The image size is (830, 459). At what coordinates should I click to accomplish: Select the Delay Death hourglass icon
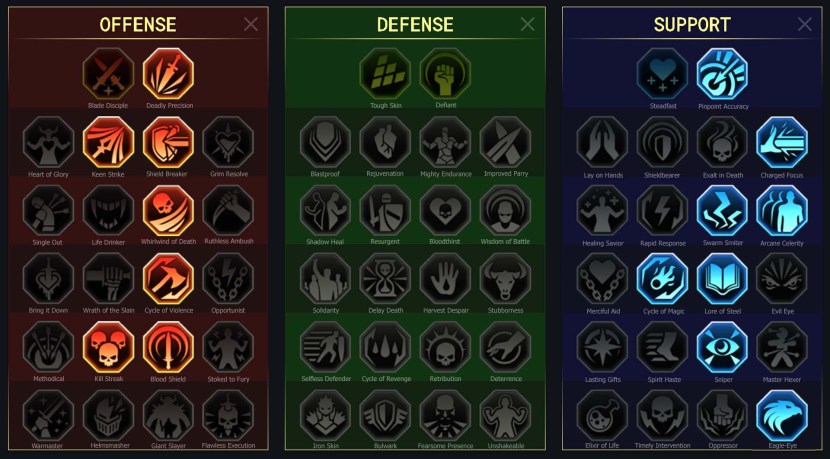pyautogui.click(x=385, y=279)
